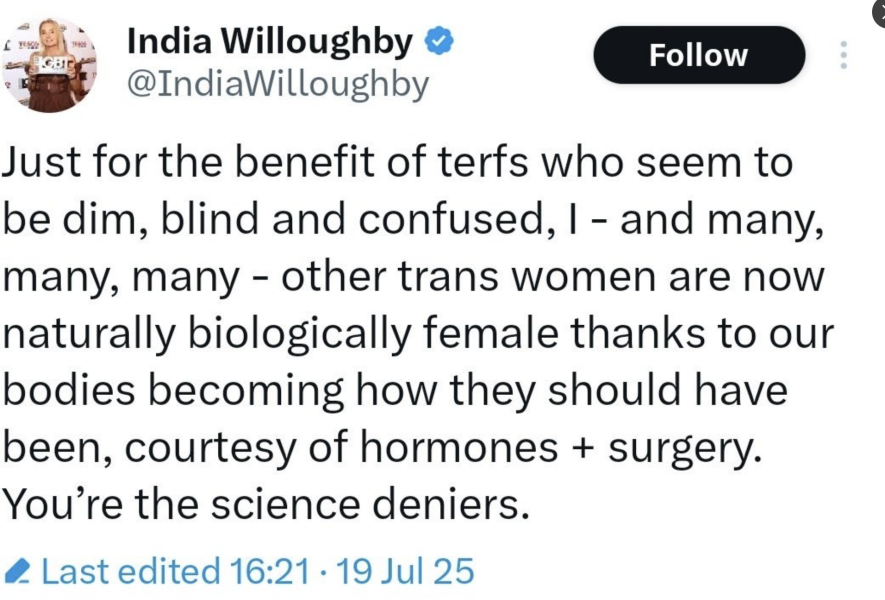Click the pencil edit icon
Image resolution: width=885 pixels, height=600 pixels.
pyautogui.click(x=17, y=572)
